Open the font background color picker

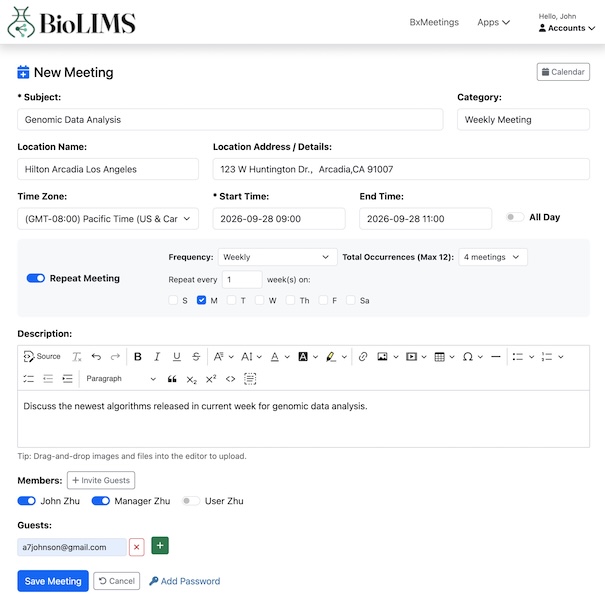click(308, 357)
